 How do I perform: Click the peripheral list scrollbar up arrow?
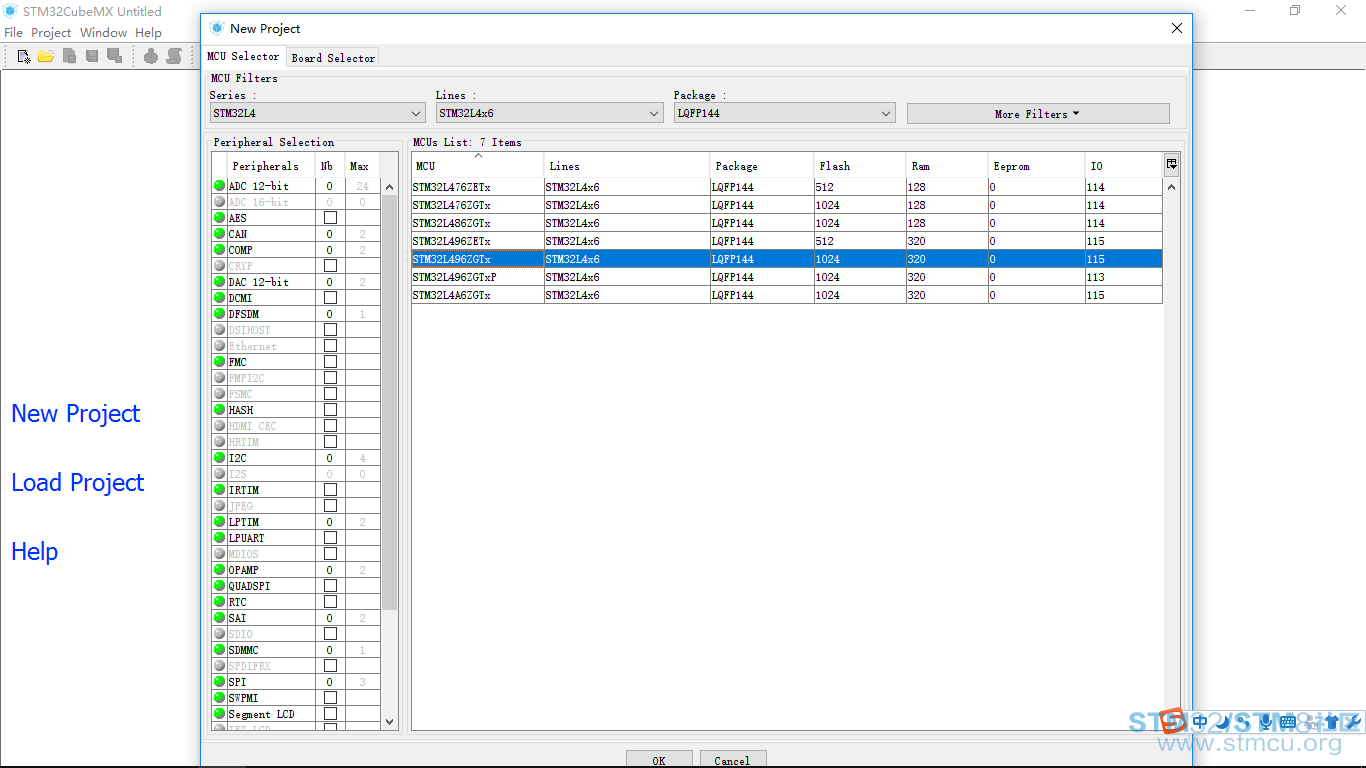(x=390, y=187)
